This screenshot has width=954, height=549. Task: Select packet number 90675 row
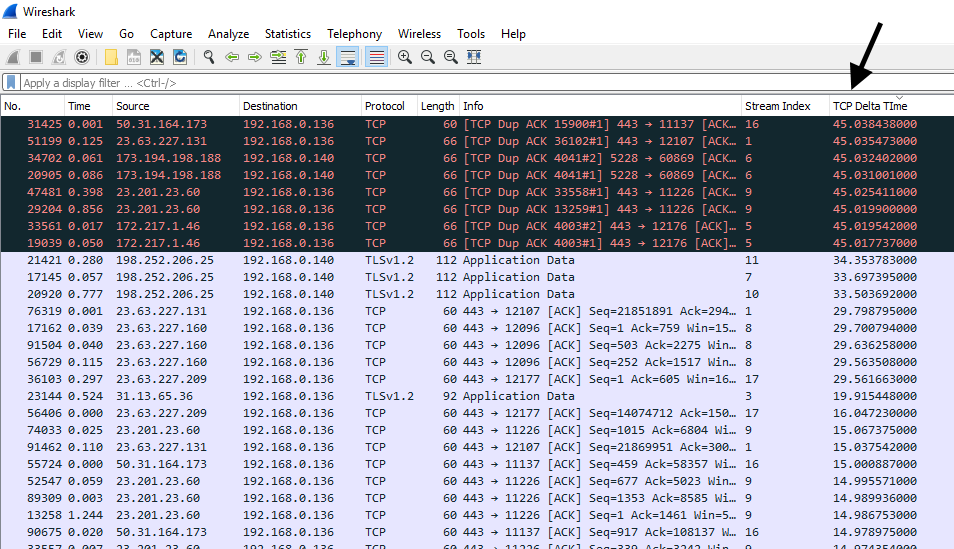pyautogui.click(x=477, y=533)
